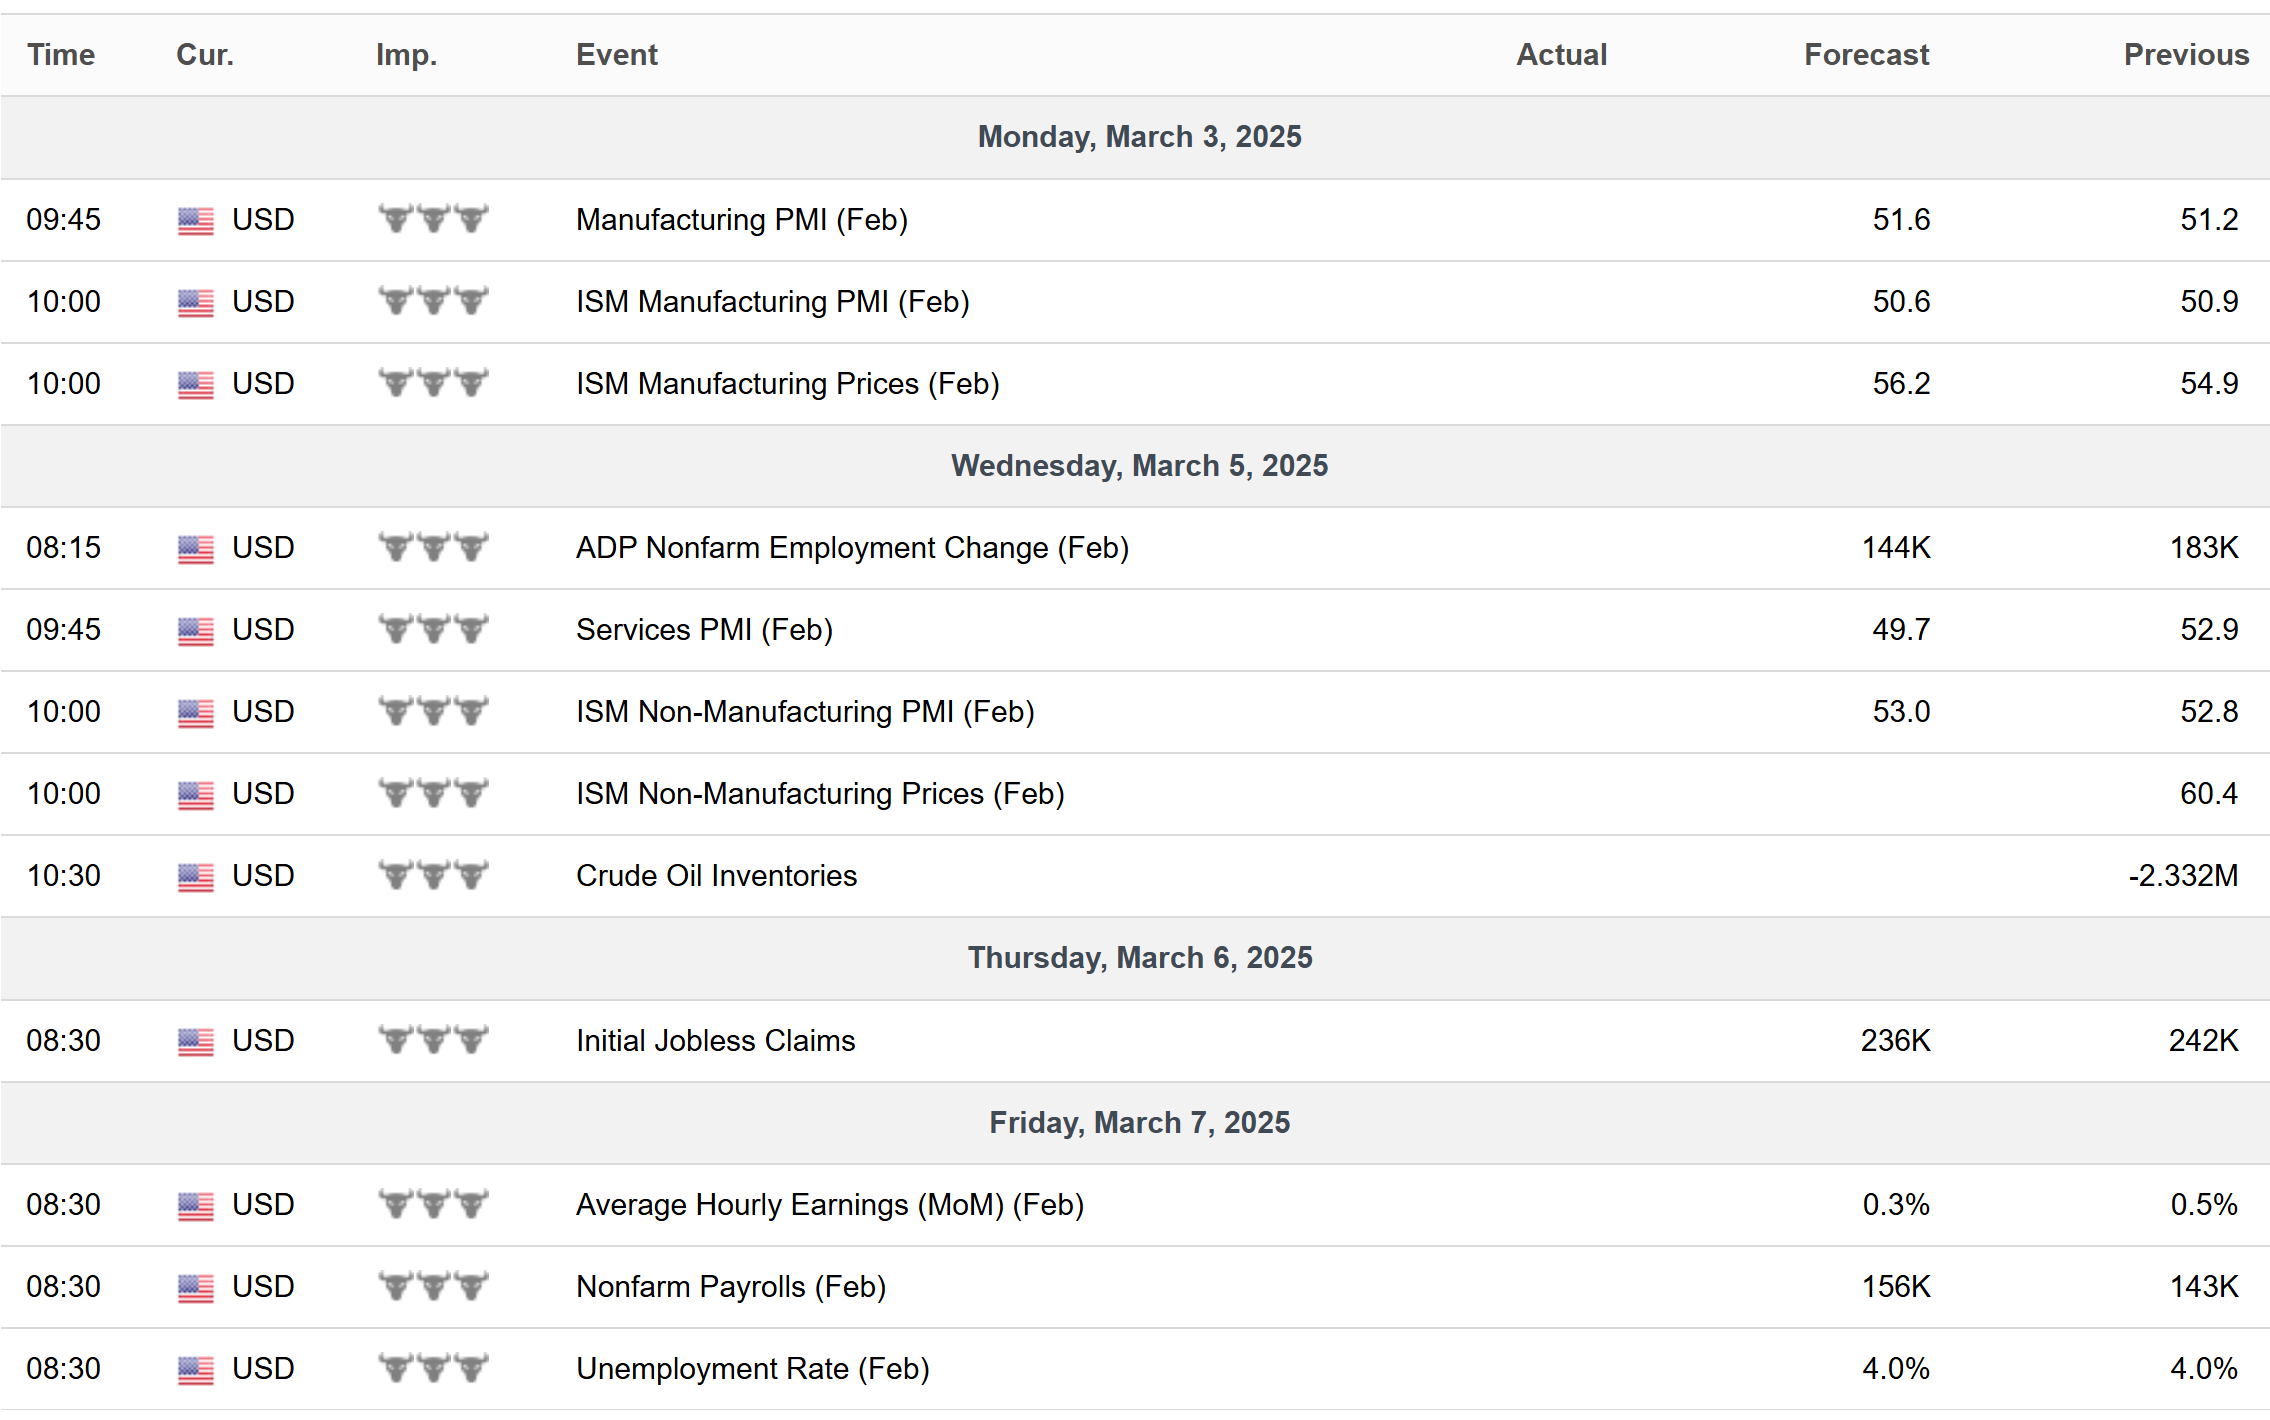Click the Thursday, March 6, 2025 date row
Viewport: 2270px width, 1420px height.
[x=1135, y=958]
